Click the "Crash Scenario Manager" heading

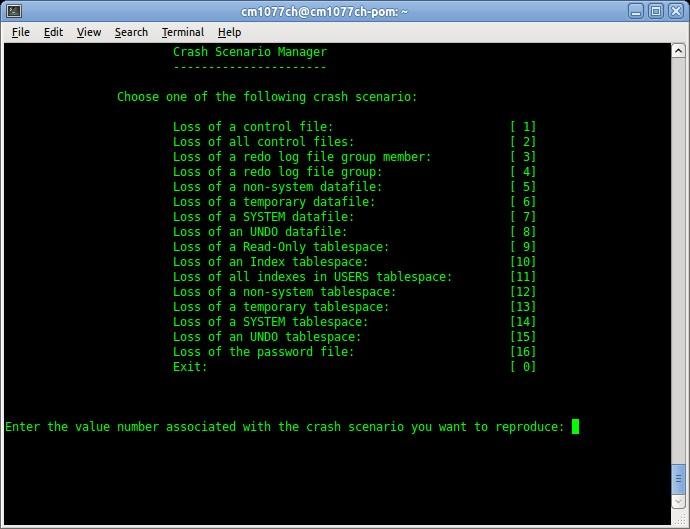click(x=250, y=52)
